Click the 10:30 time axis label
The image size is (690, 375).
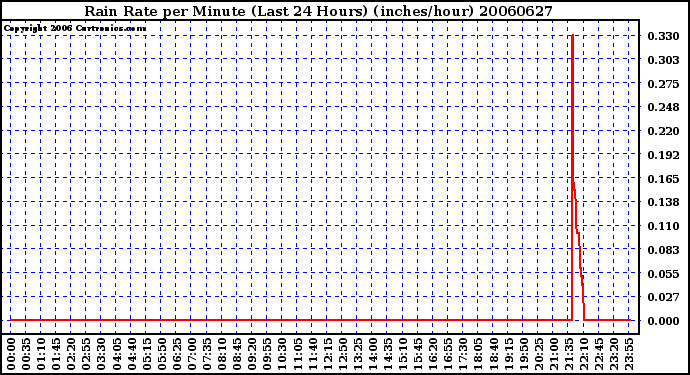click(282, 354)
